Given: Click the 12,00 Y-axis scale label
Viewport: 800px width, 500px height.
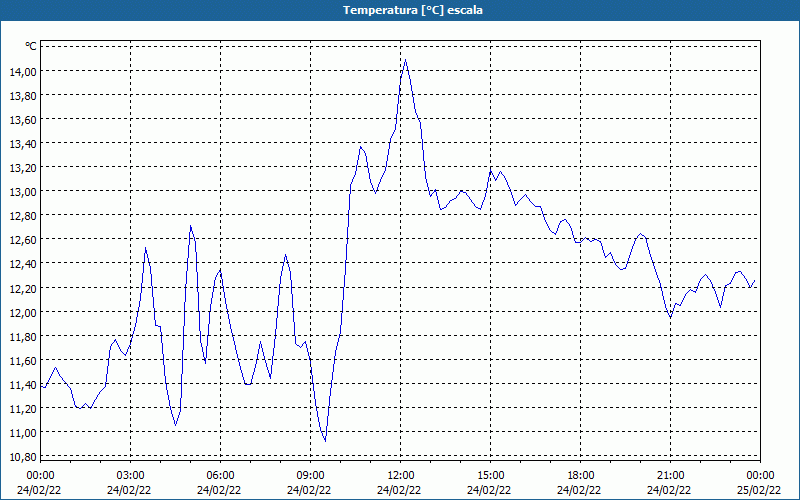Looking at the screenshot, I should 23,312.
